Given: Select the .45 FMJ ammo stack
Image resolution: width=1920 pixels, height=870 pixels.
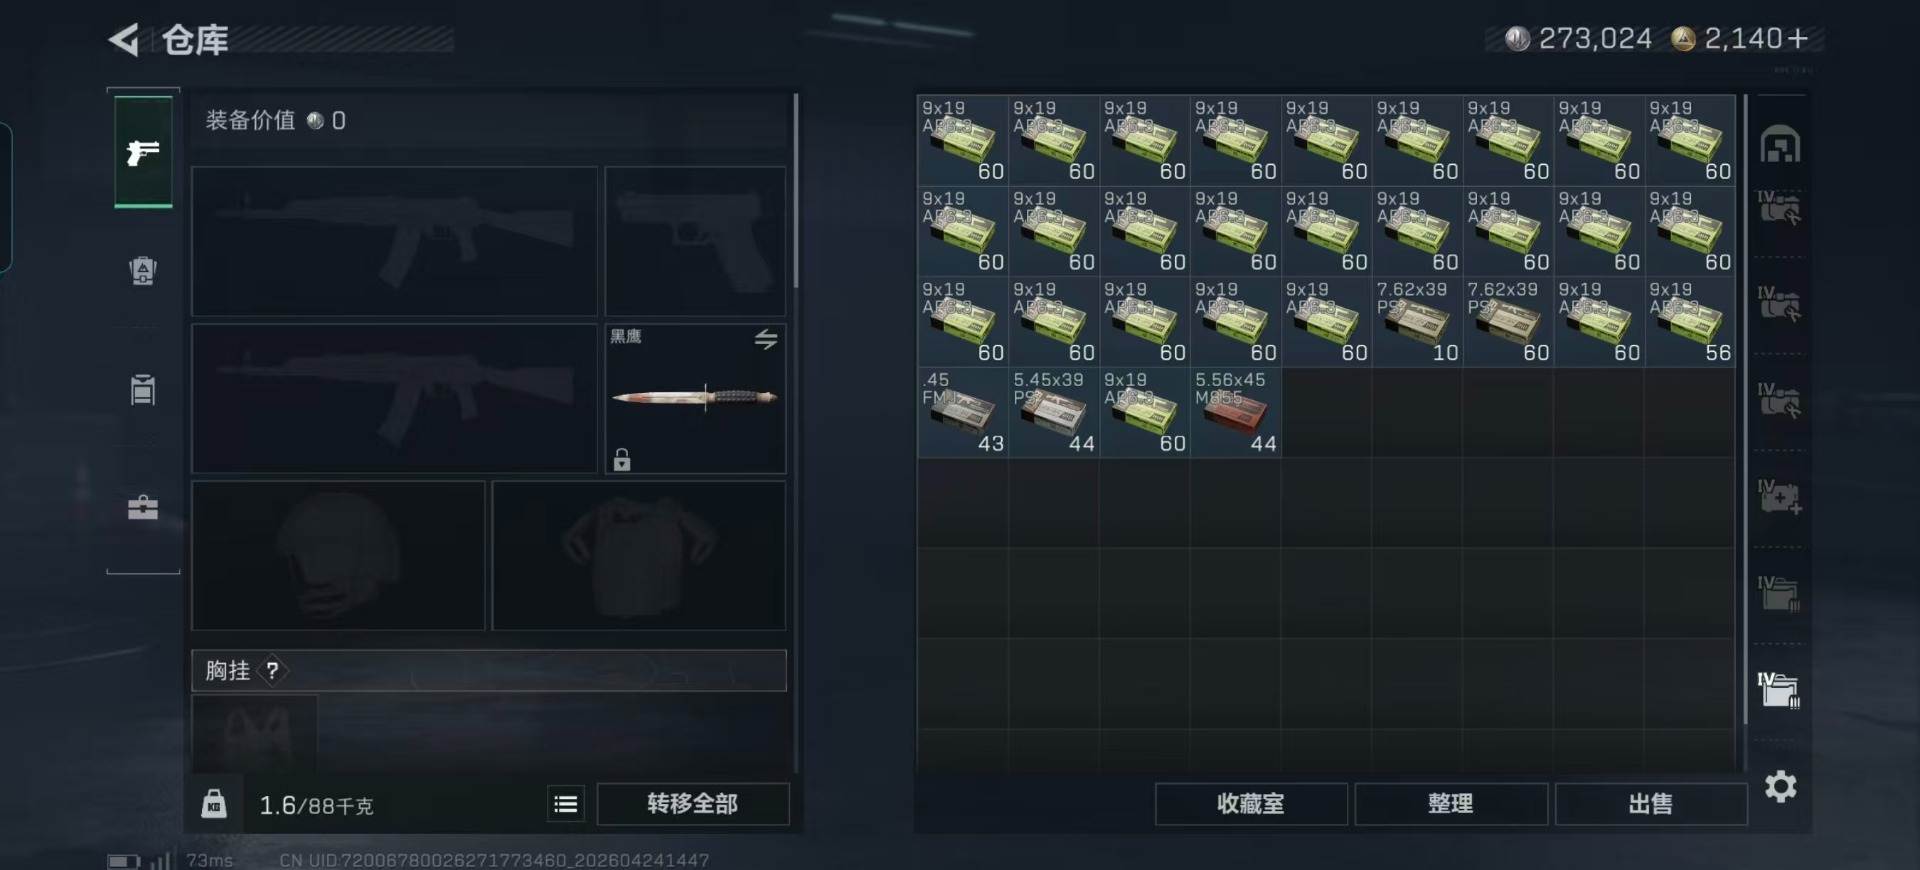Looking at the screenshot, I should click(963, 413).
